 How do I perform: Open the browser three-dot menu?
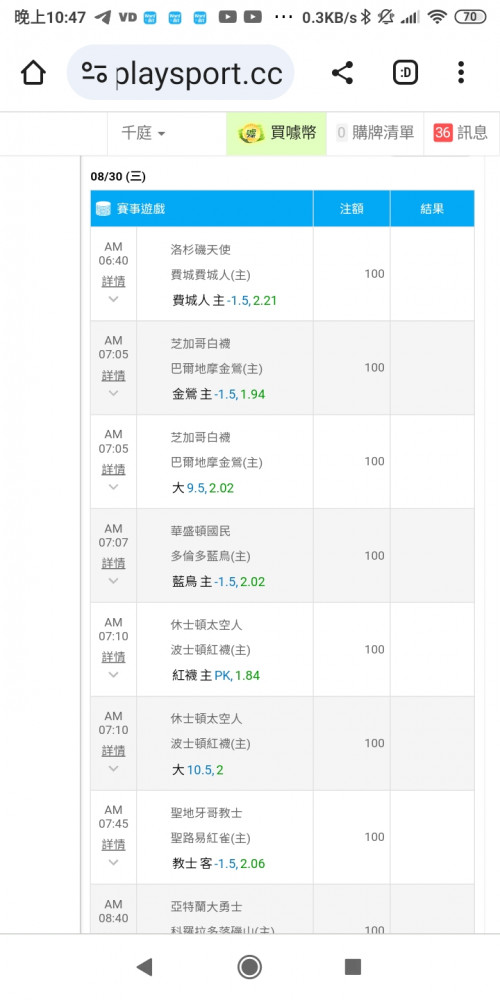point(460,73)
